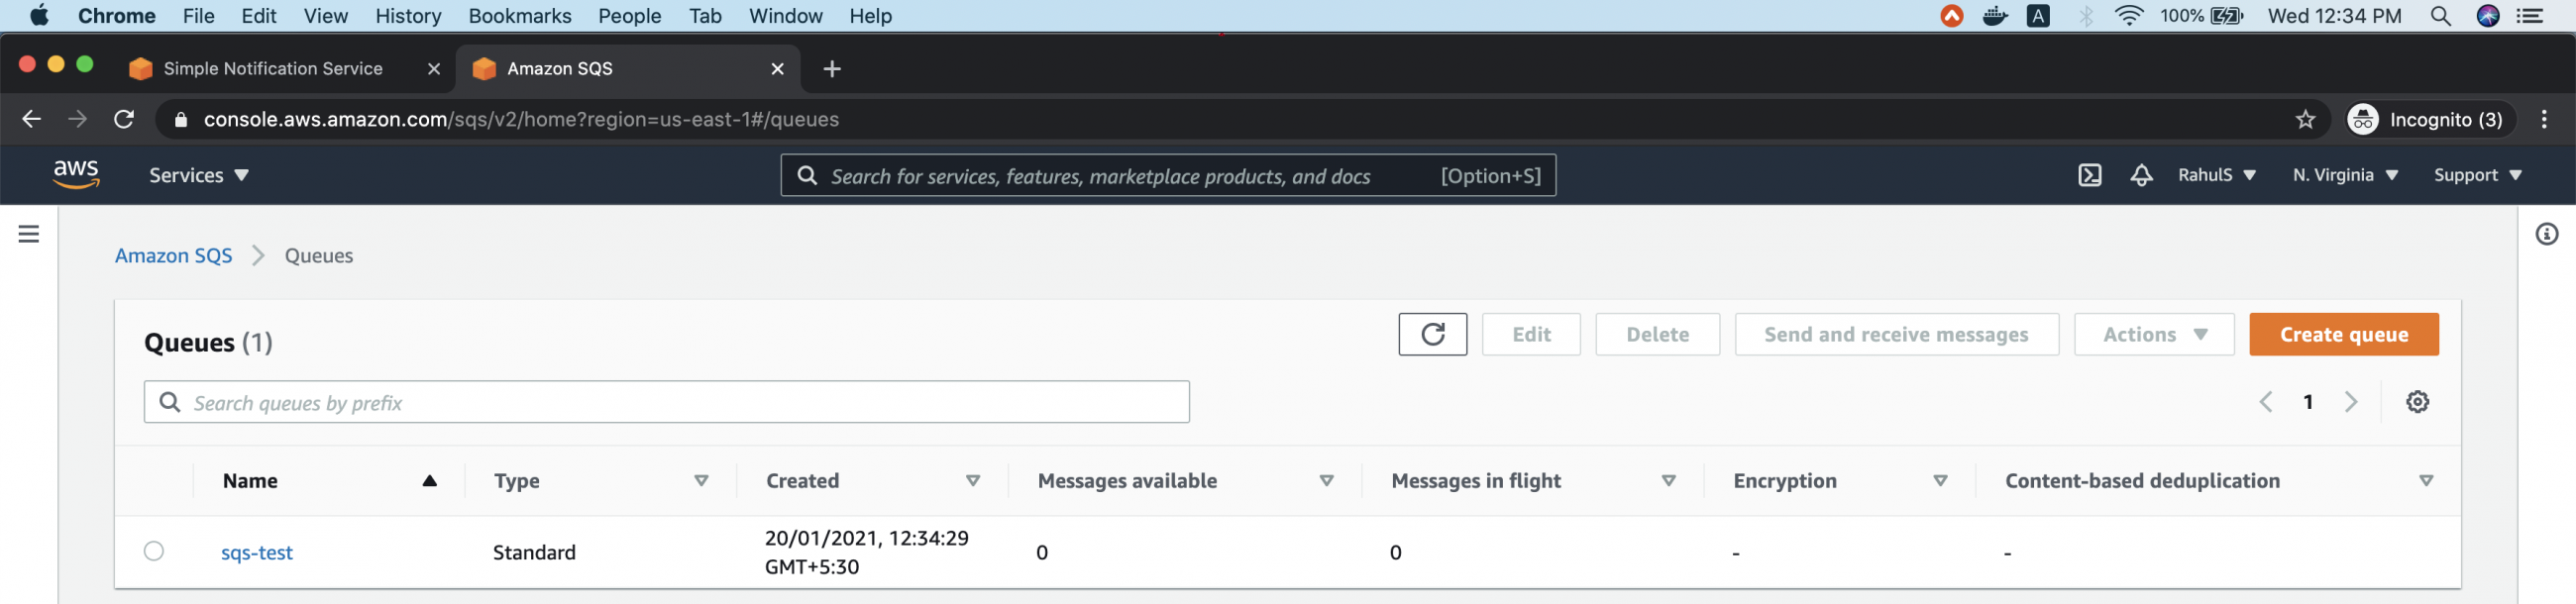Open AWS CloudShell terminal icon
Viewport: 2576px width, 604px height.
(2089, 175)
